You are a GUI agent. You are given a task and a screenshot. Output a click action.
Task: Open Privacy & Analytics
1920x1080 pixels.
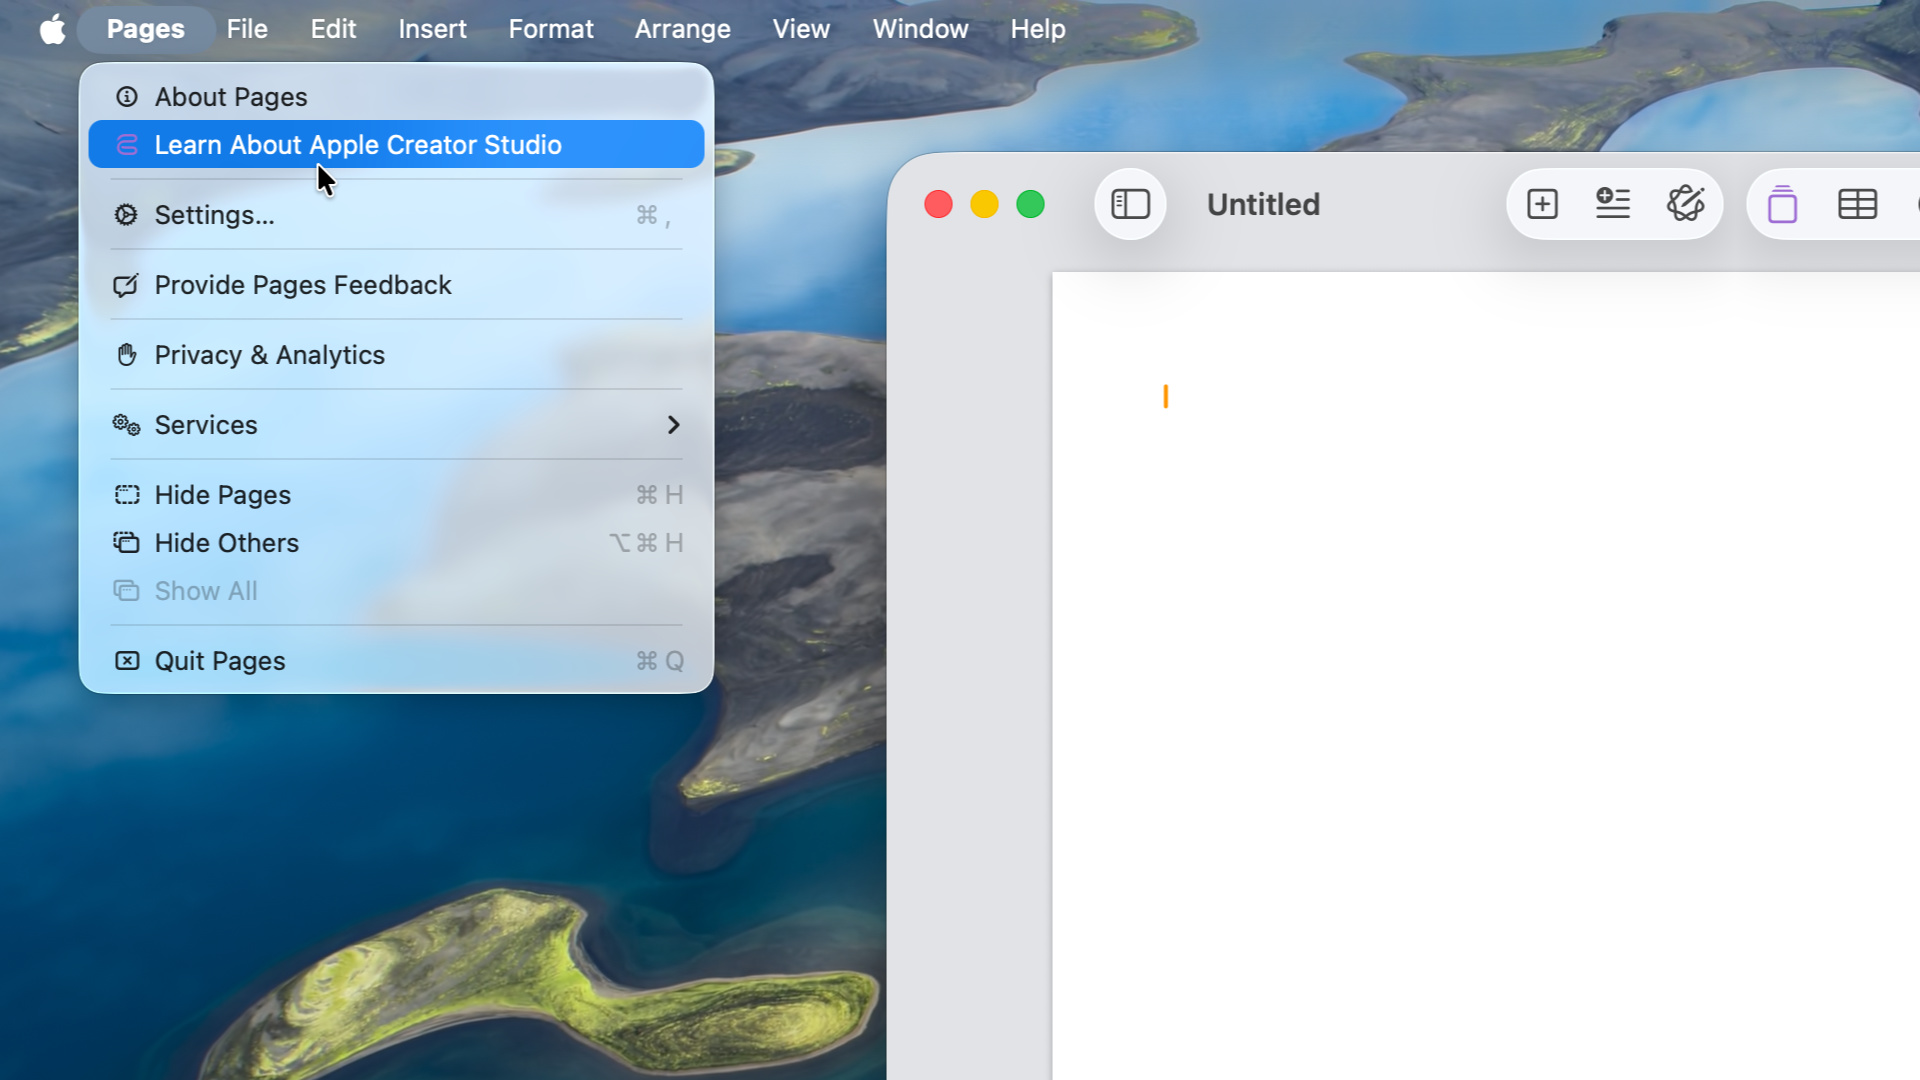pyautogui.click(x=269, y=355)
